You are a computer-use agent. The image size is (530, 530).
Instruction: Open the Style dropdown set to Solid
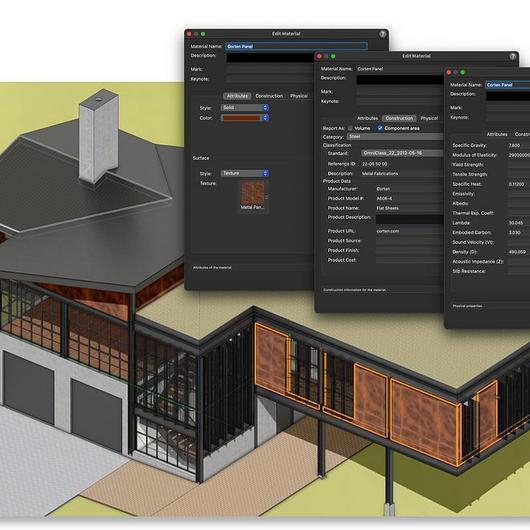[x=245, y=107]
